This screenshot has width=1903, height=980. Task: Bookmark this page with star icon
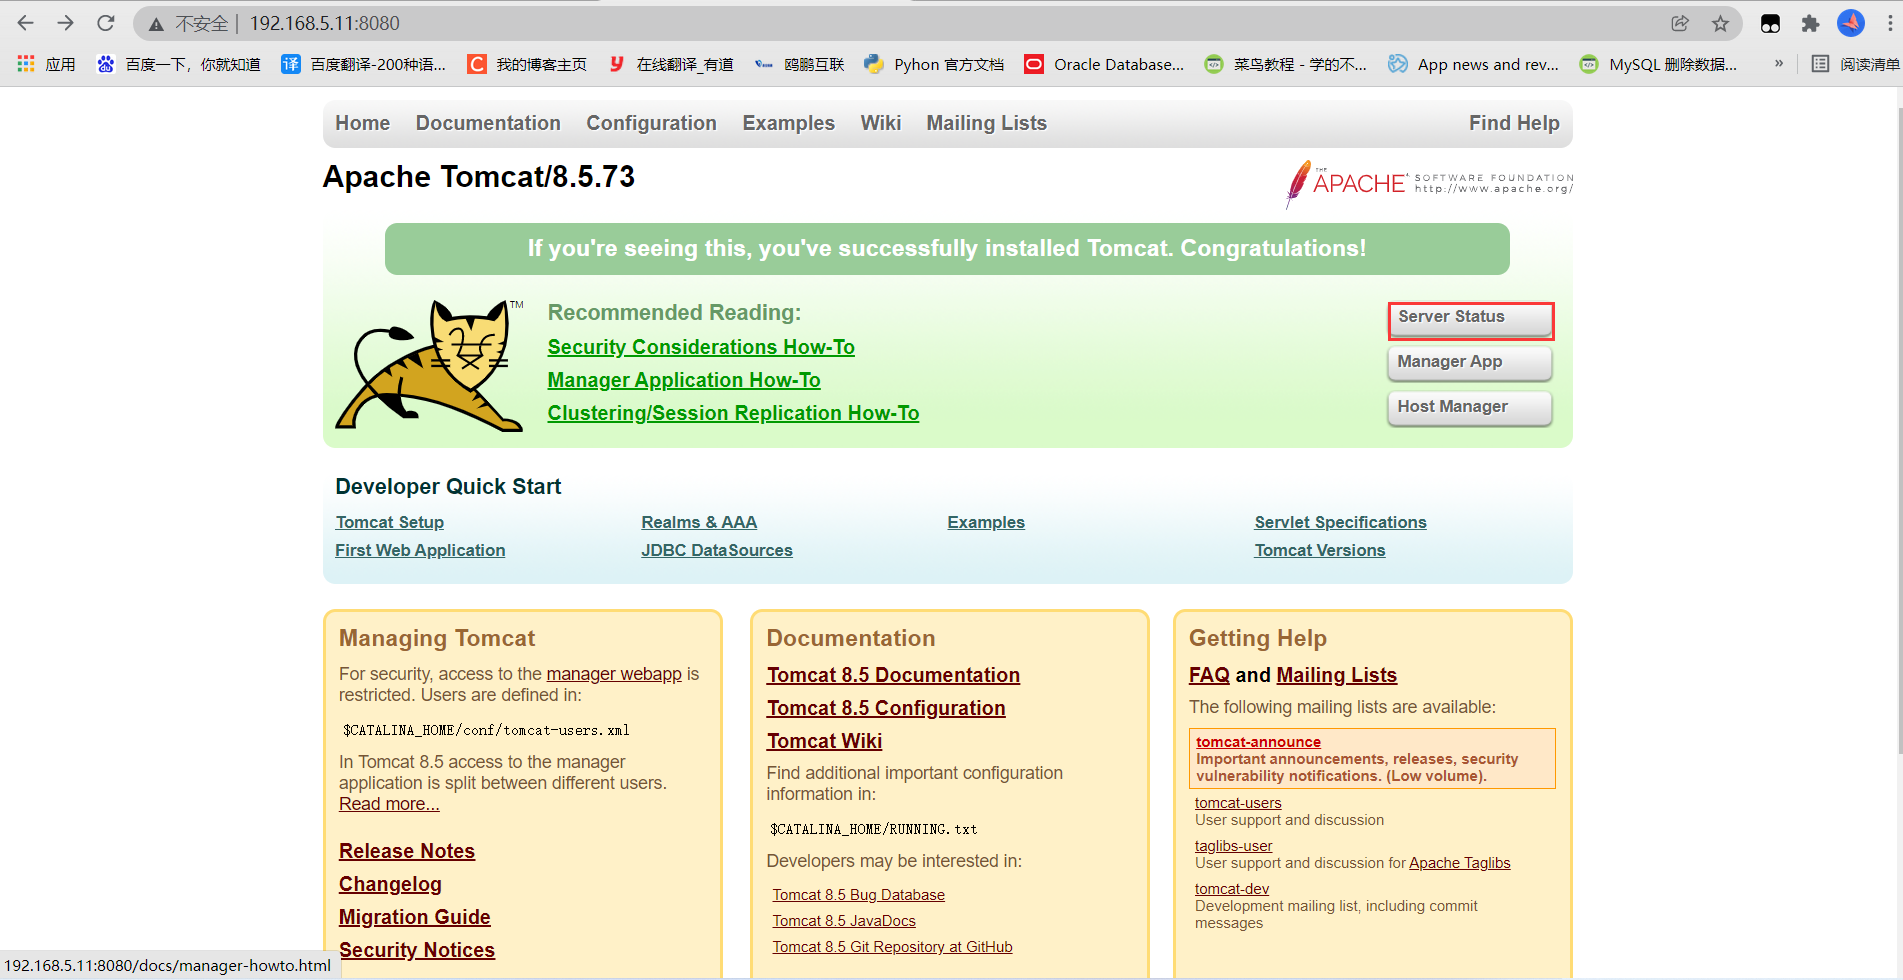[x=1720, y=23]
